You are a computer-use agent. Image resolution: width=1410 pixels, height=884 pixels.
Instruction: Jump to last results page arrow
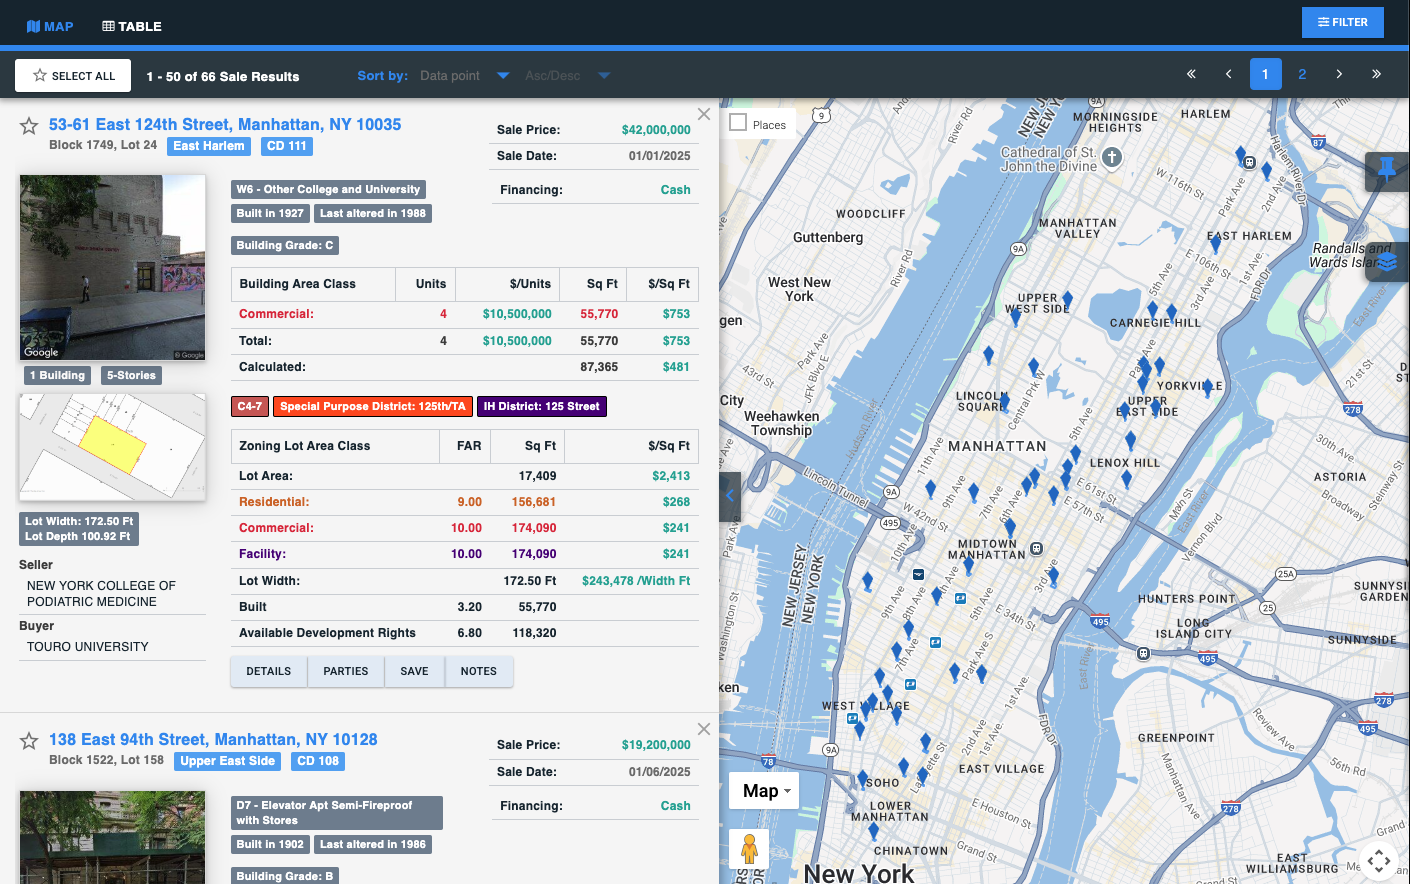click(x=1376, y=74)
